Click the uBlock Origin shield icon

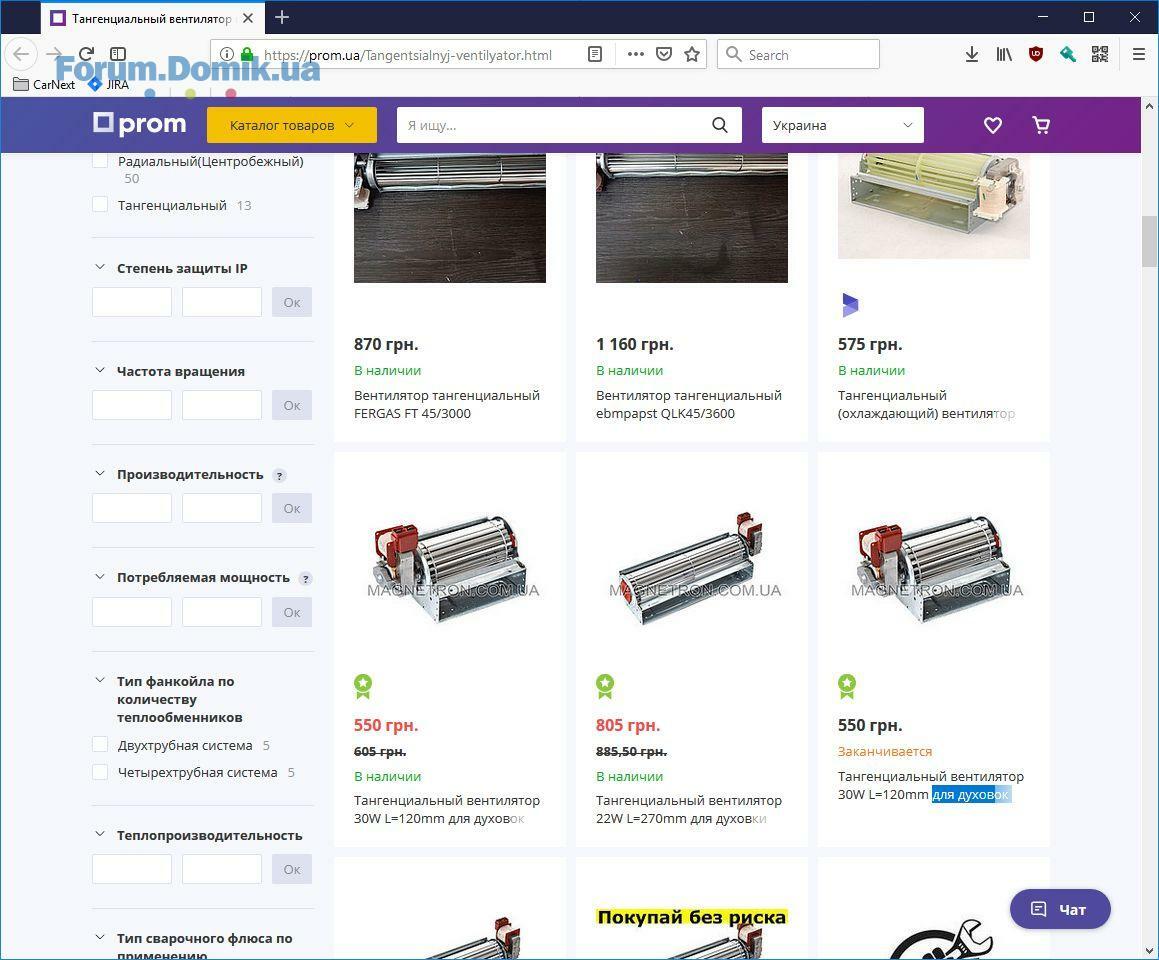(x=1036, y=54)
